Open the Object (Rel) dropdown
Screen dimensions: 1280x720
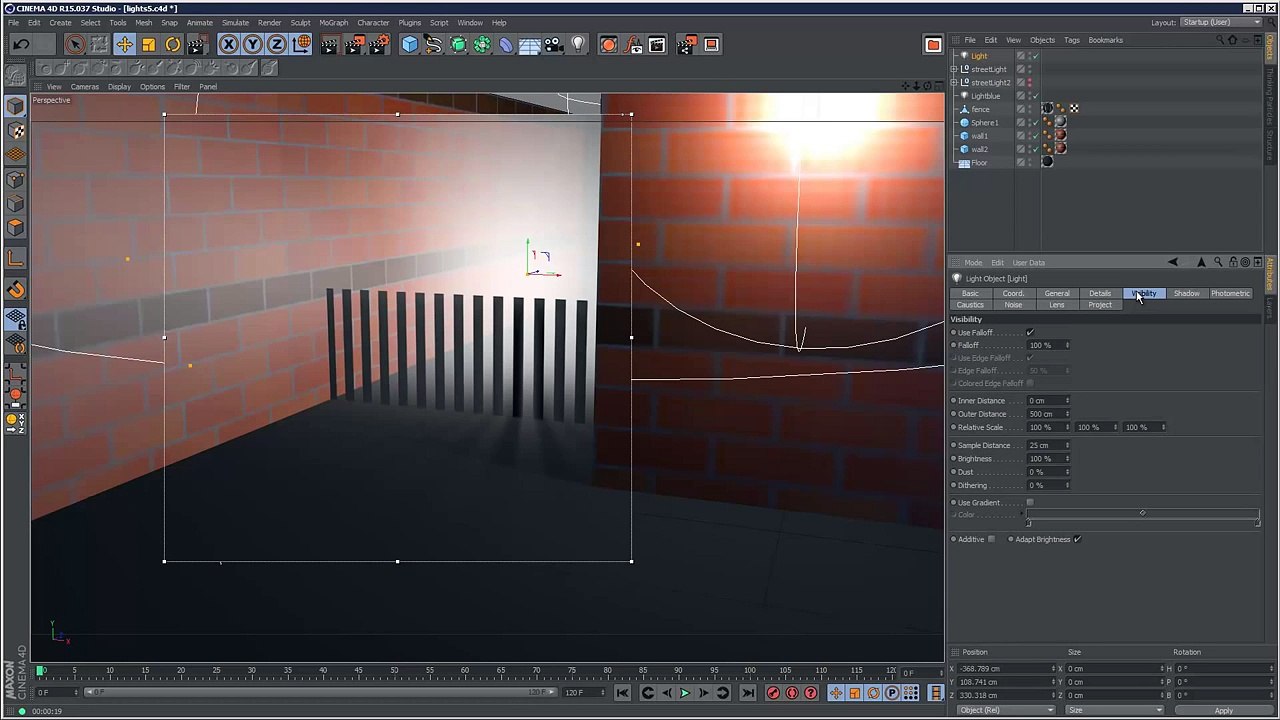pos(1005,710)
